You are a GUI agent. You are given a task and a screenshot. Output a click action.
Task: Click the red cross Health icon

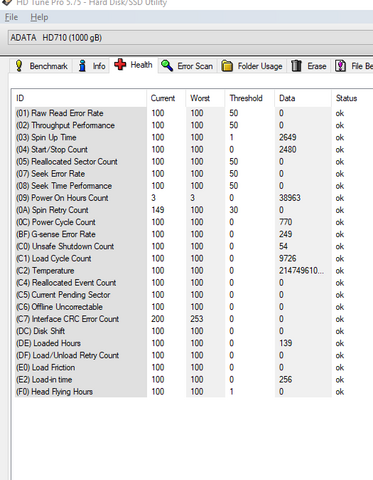point(120,64)
